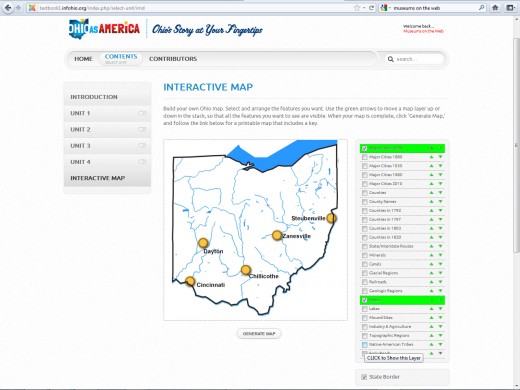This screenshot has height=390, width=520.
Task: Enable the Major Cities 1950 layer
Action: [365, 166]
